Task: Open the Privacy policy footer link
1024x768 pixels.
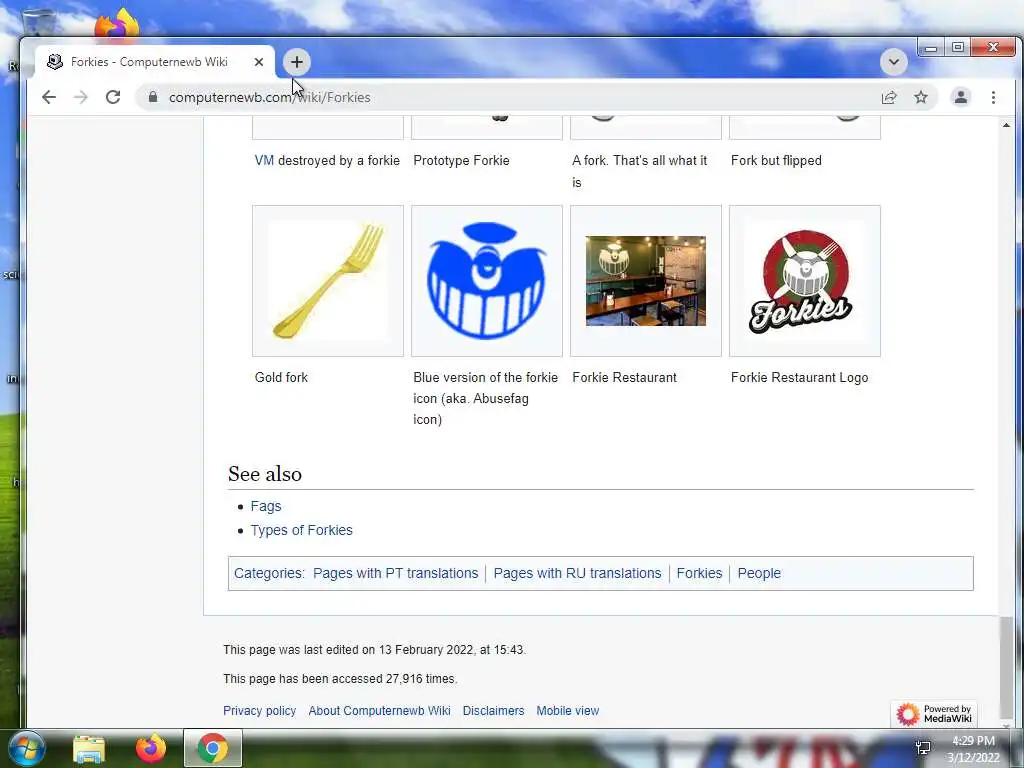Action: (259, 711)
